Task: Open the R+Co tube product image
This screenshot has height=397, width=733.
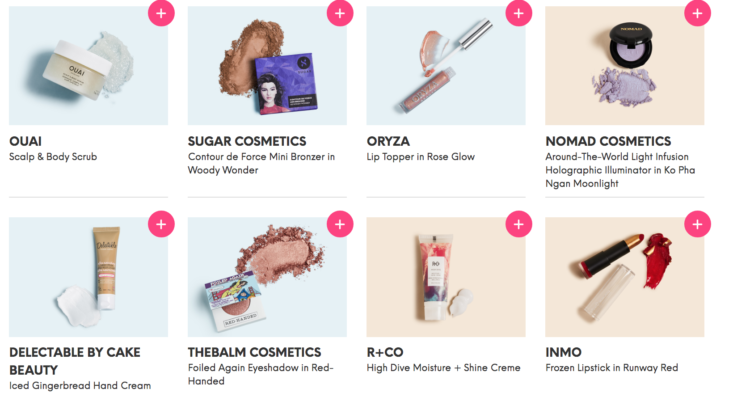Action: tap(446, 277)
